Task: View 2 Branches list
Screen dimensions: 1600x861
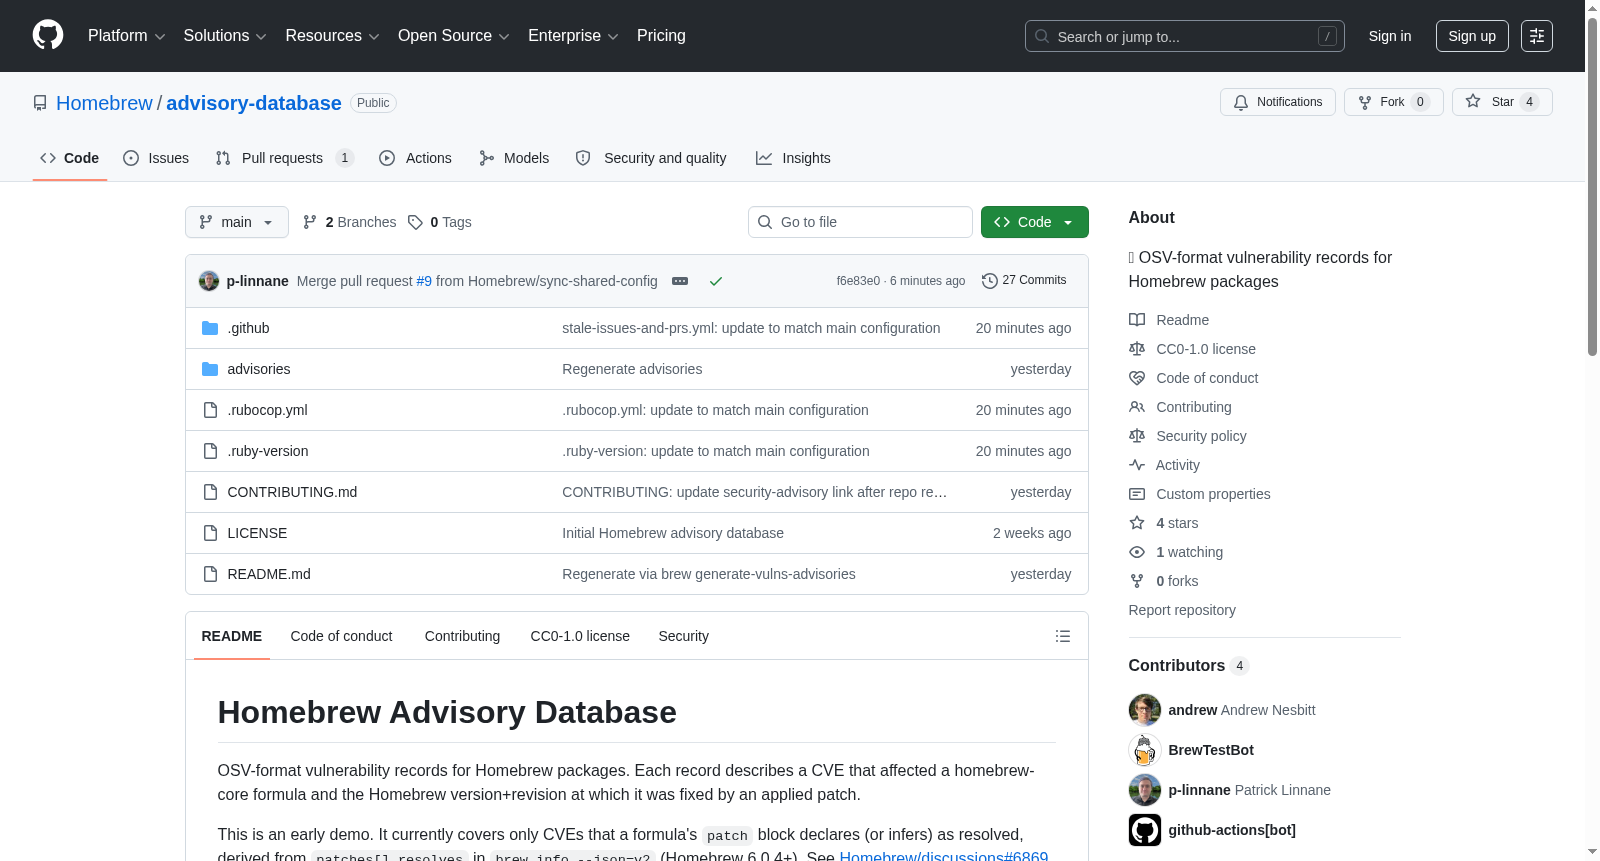Action: 350,222
